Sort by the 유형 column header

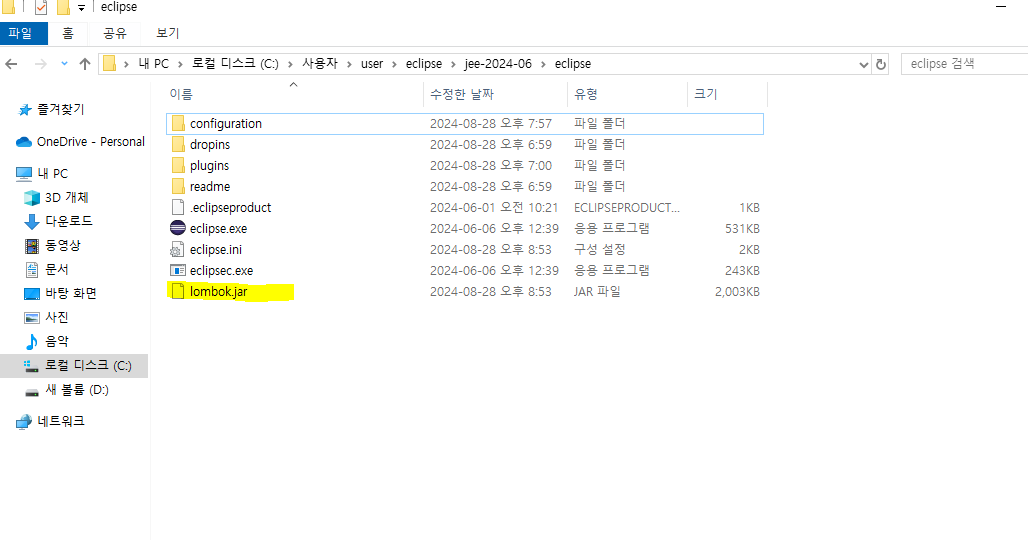586,94
